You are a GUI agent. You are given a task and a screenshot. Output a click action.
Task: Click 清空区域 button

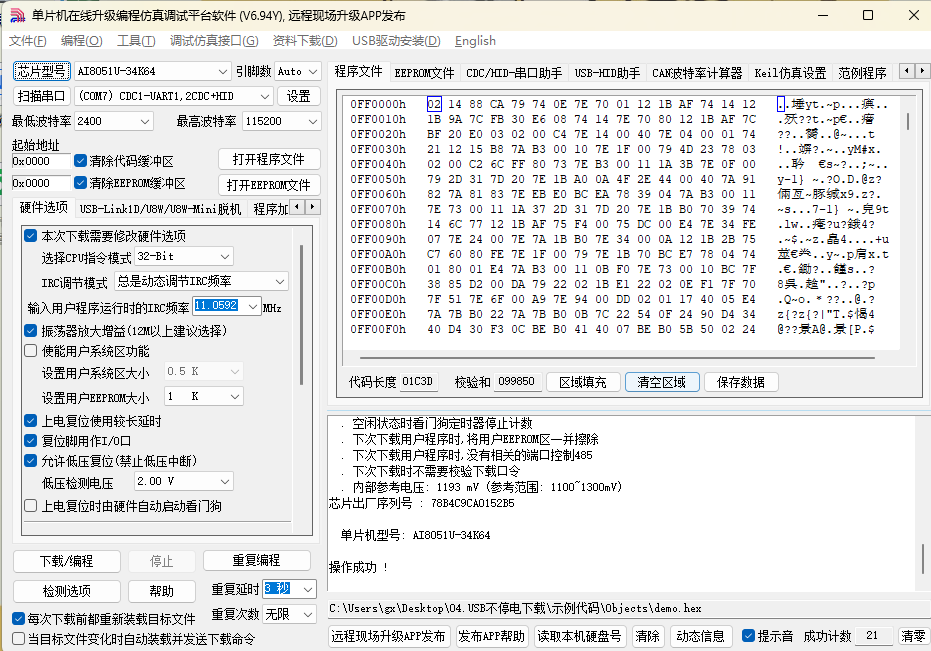click(661, 382)
